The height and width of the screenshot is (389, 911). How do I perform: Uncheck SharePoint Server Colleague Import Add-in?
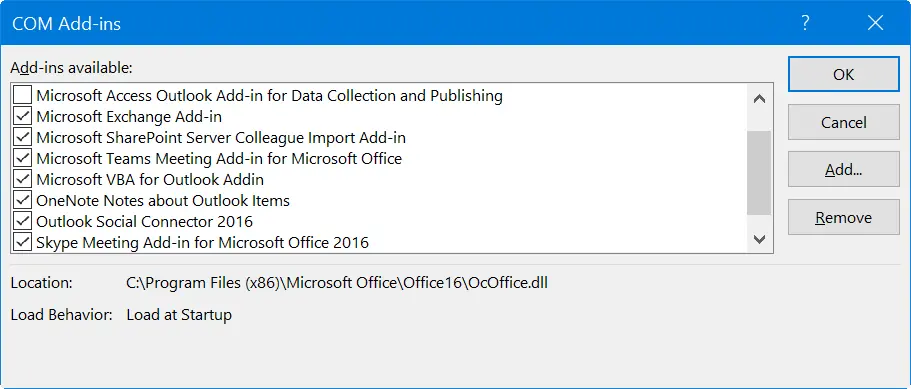pyautogui.click(x=23, y=138)
